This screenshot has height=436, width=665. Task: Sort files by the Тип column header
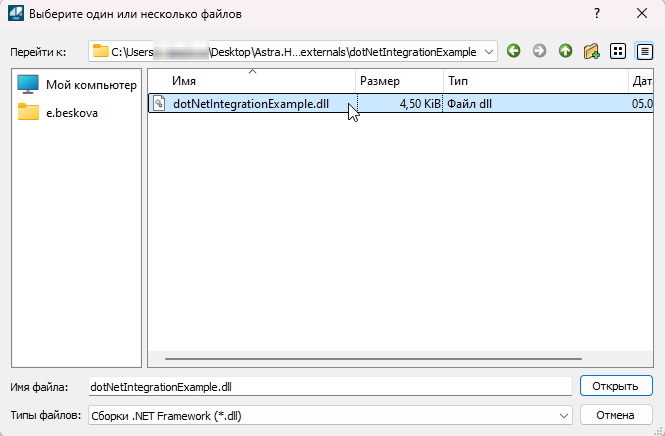tap(534, 80)
